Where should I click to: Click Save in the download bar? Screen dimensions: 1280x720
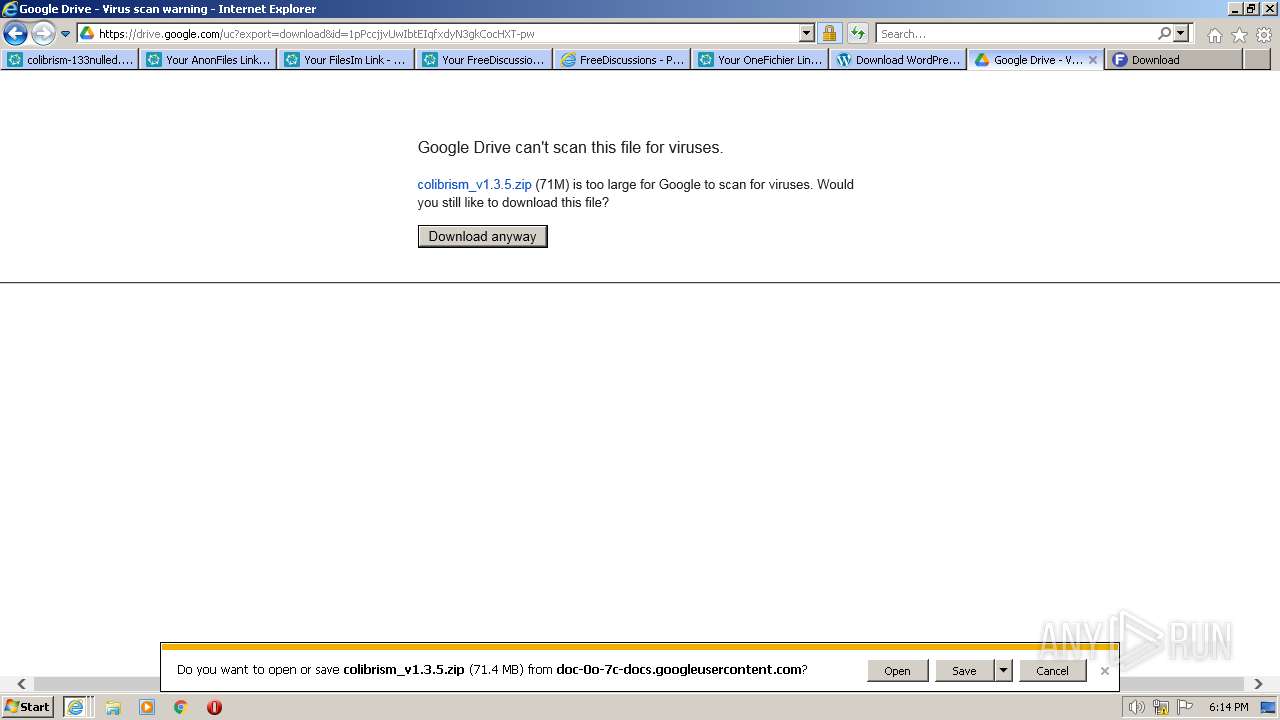pyautogui.click(x=964, y=670)
